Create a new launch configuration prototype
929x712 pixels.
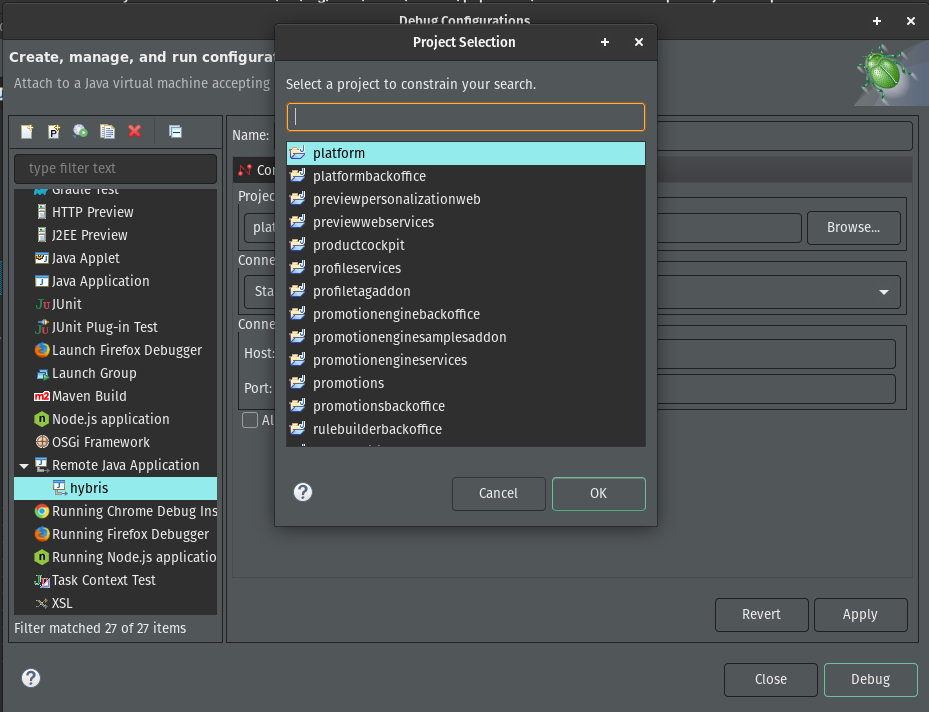(x=53, y=131)
